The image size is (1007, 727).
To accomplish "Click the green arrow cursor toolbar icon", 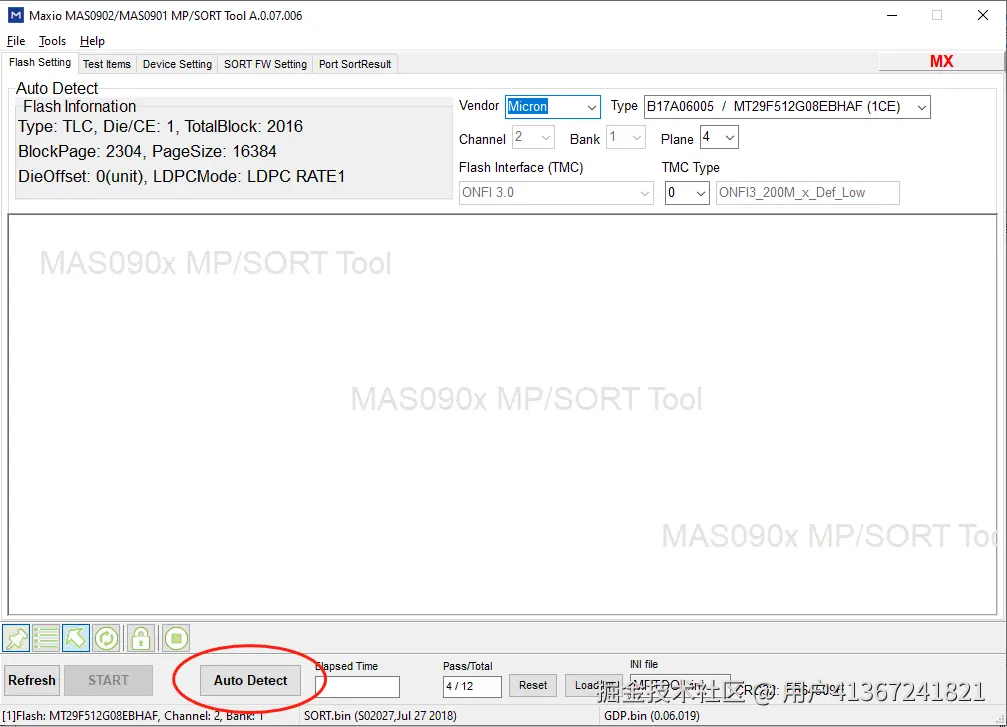I will coord(76,638).
